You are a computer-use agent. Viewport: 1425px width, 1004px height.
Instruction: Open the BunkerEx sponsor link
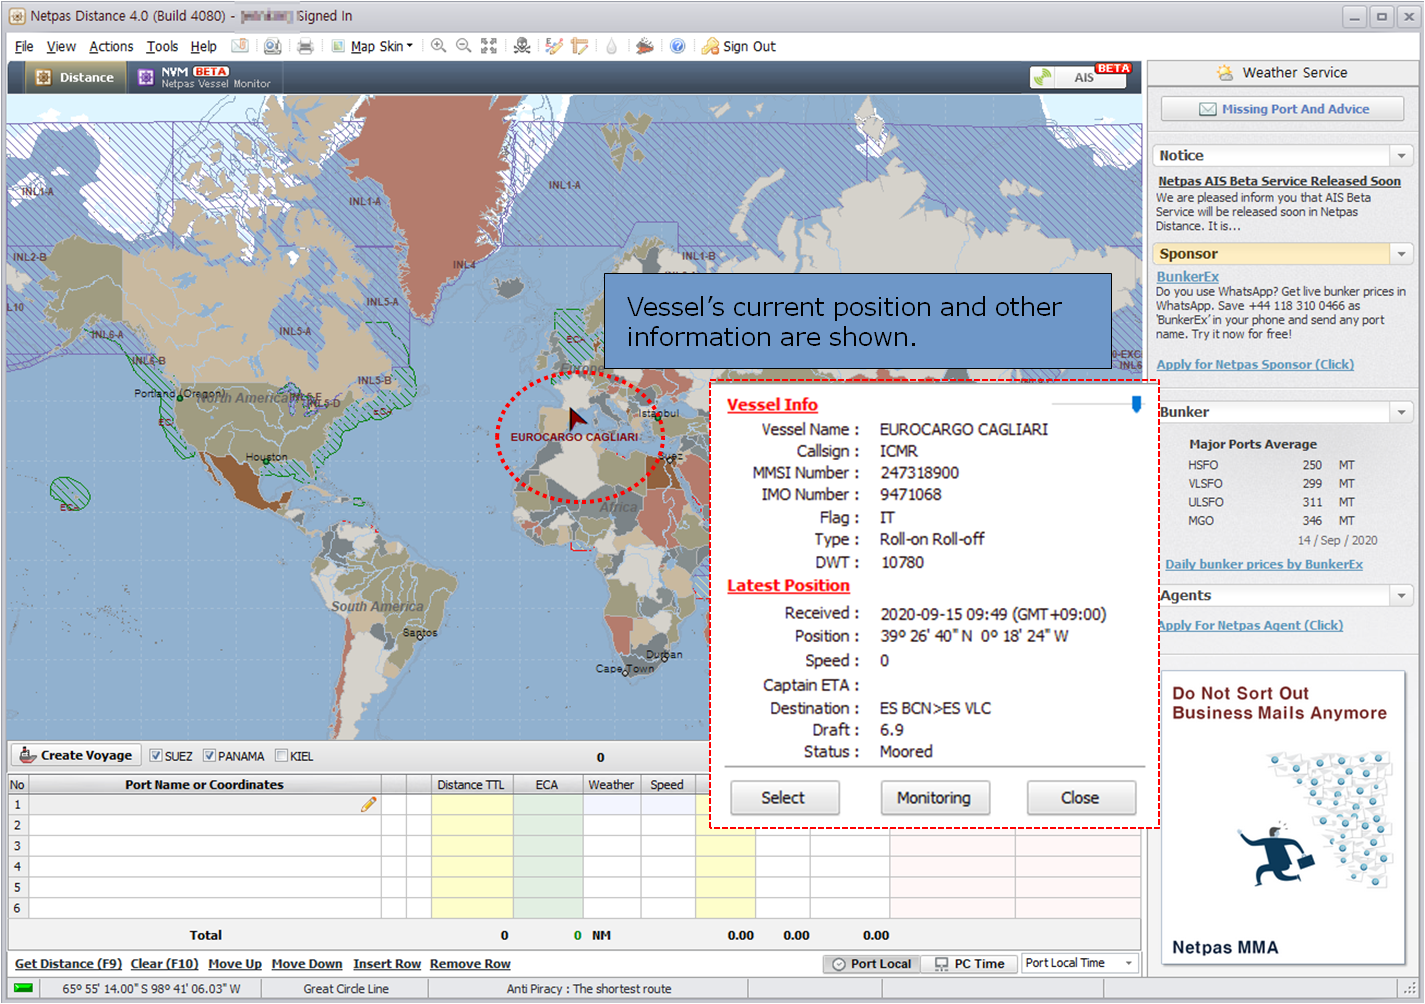point(1188,277)
